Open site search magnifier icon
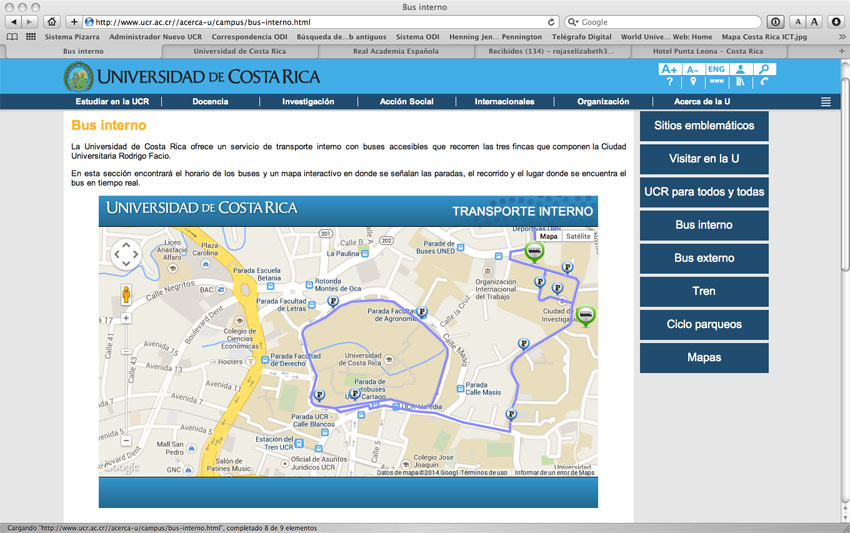Screen dimensions: 850x533 (764, 69)
